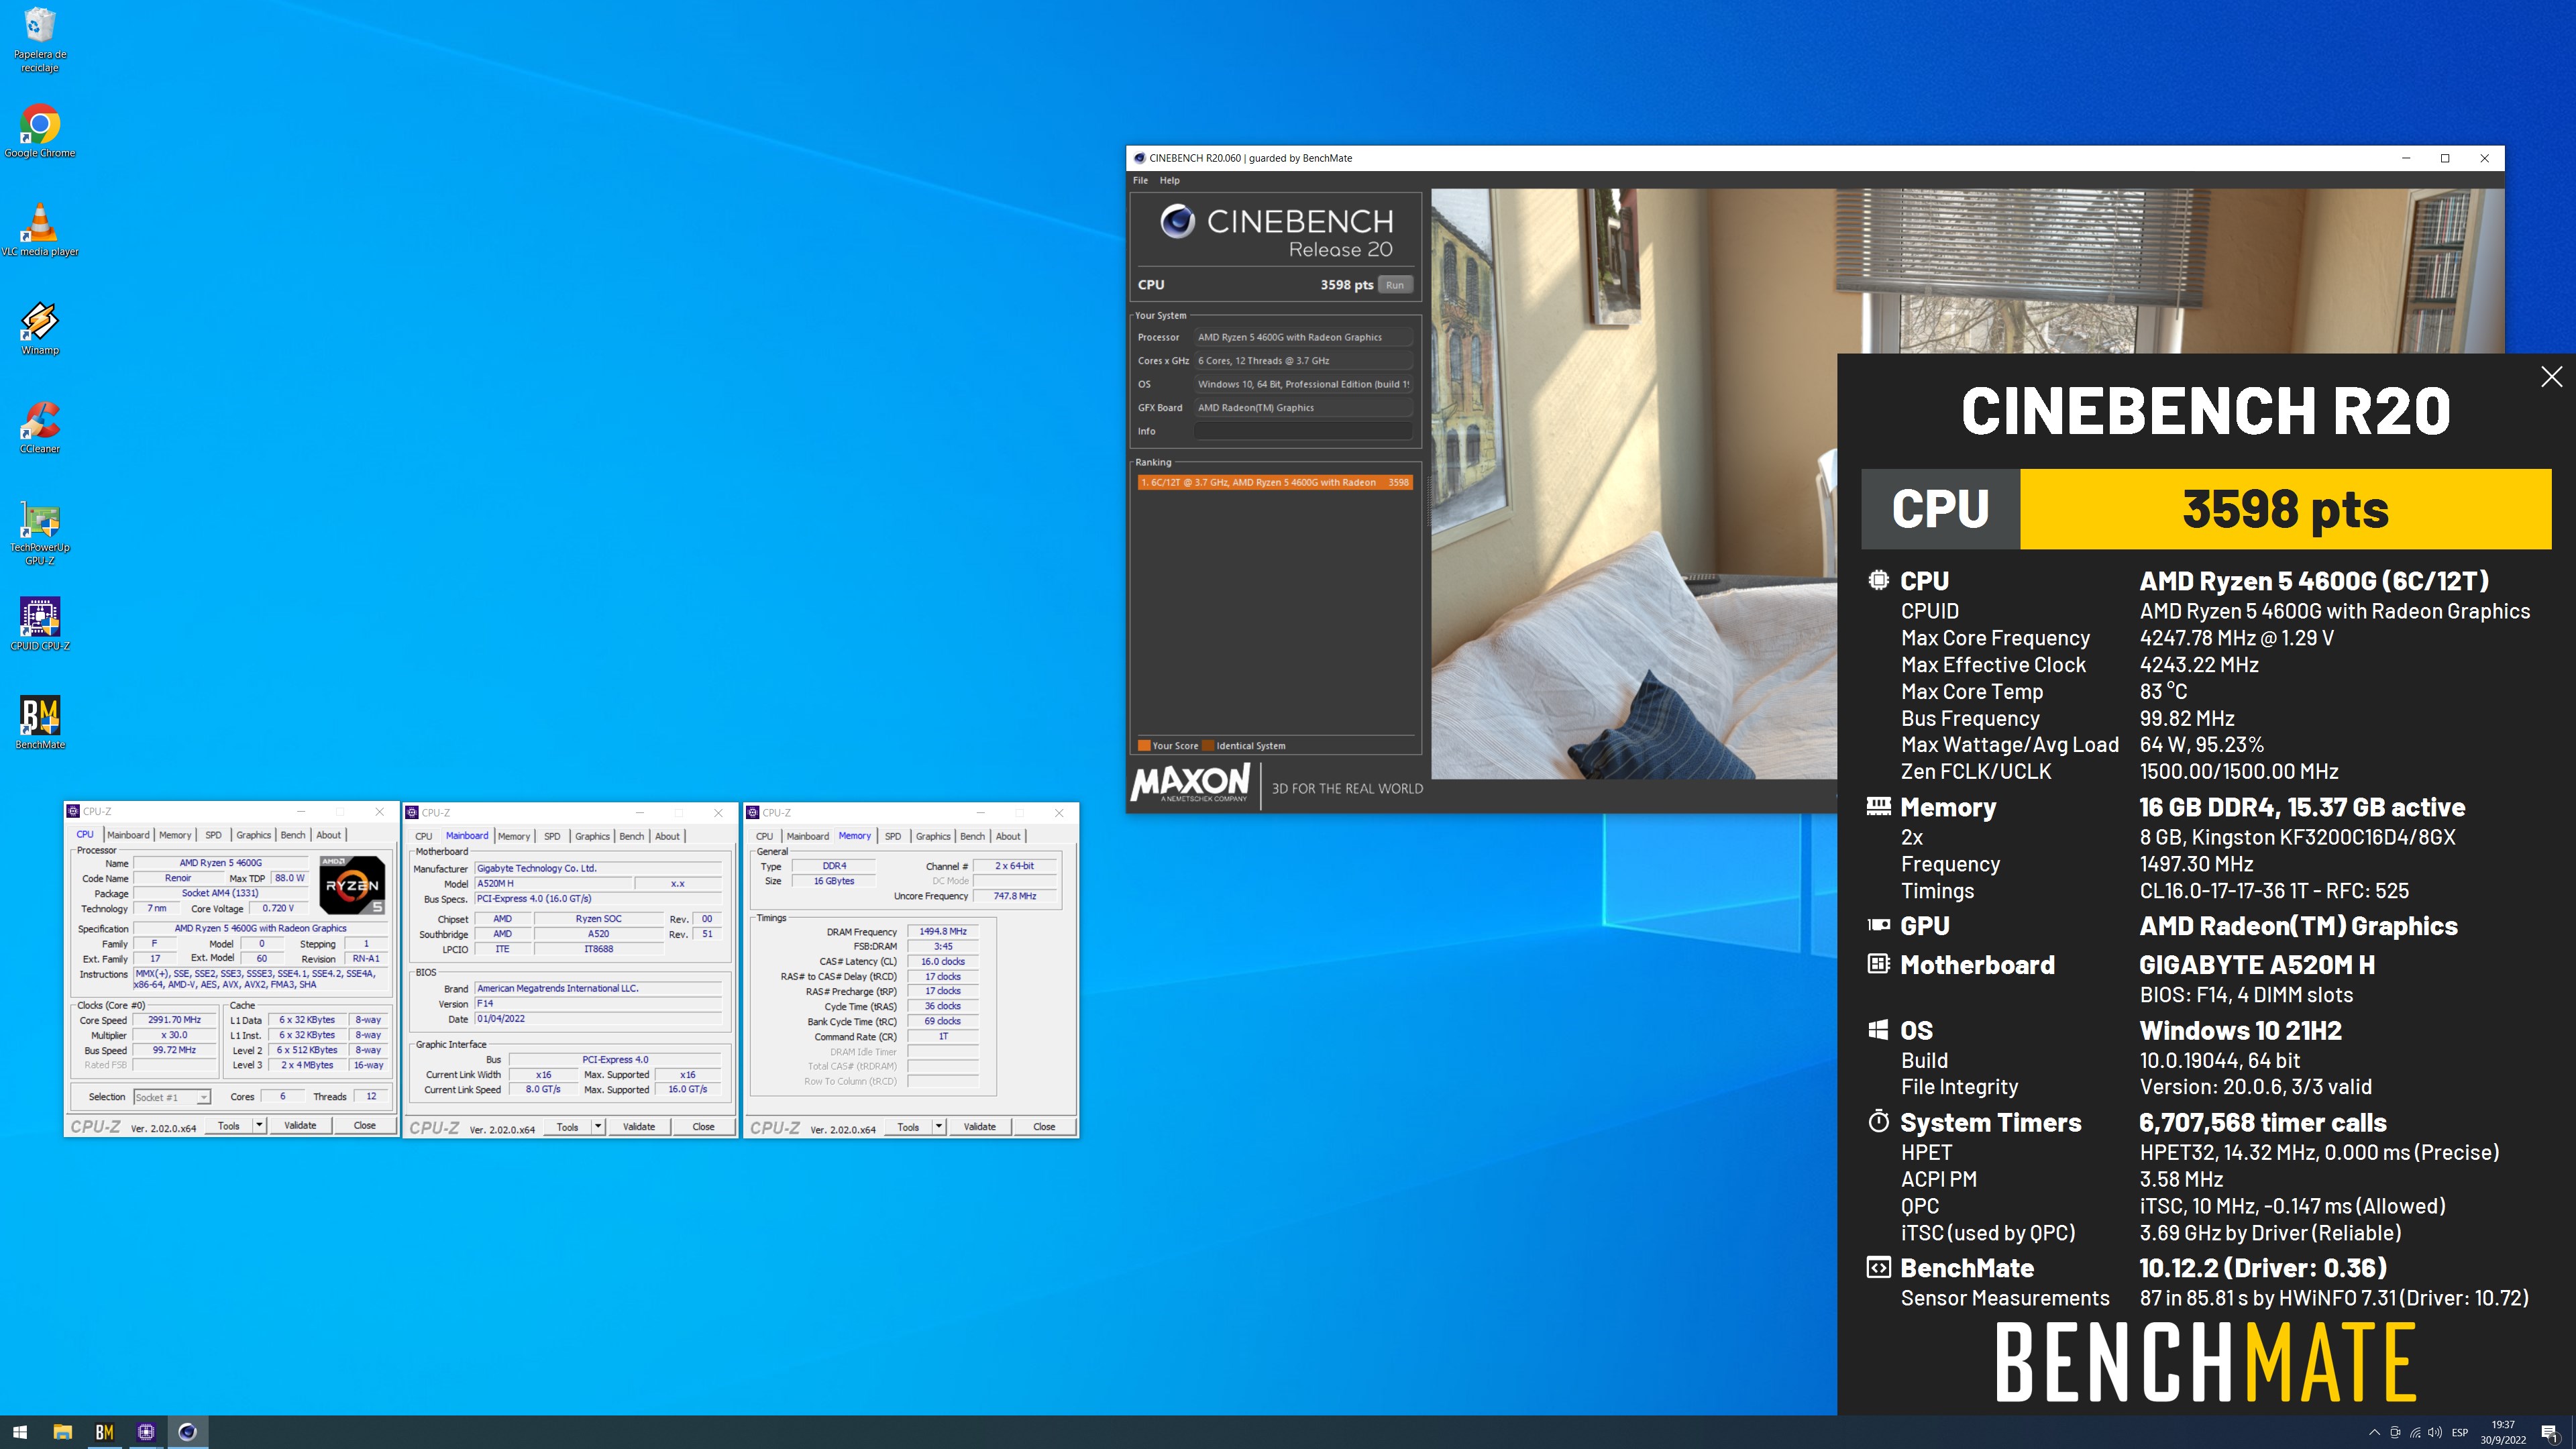Click the Memory CPU-Z window title icon
The image size is (2576, 1449).
753,813
